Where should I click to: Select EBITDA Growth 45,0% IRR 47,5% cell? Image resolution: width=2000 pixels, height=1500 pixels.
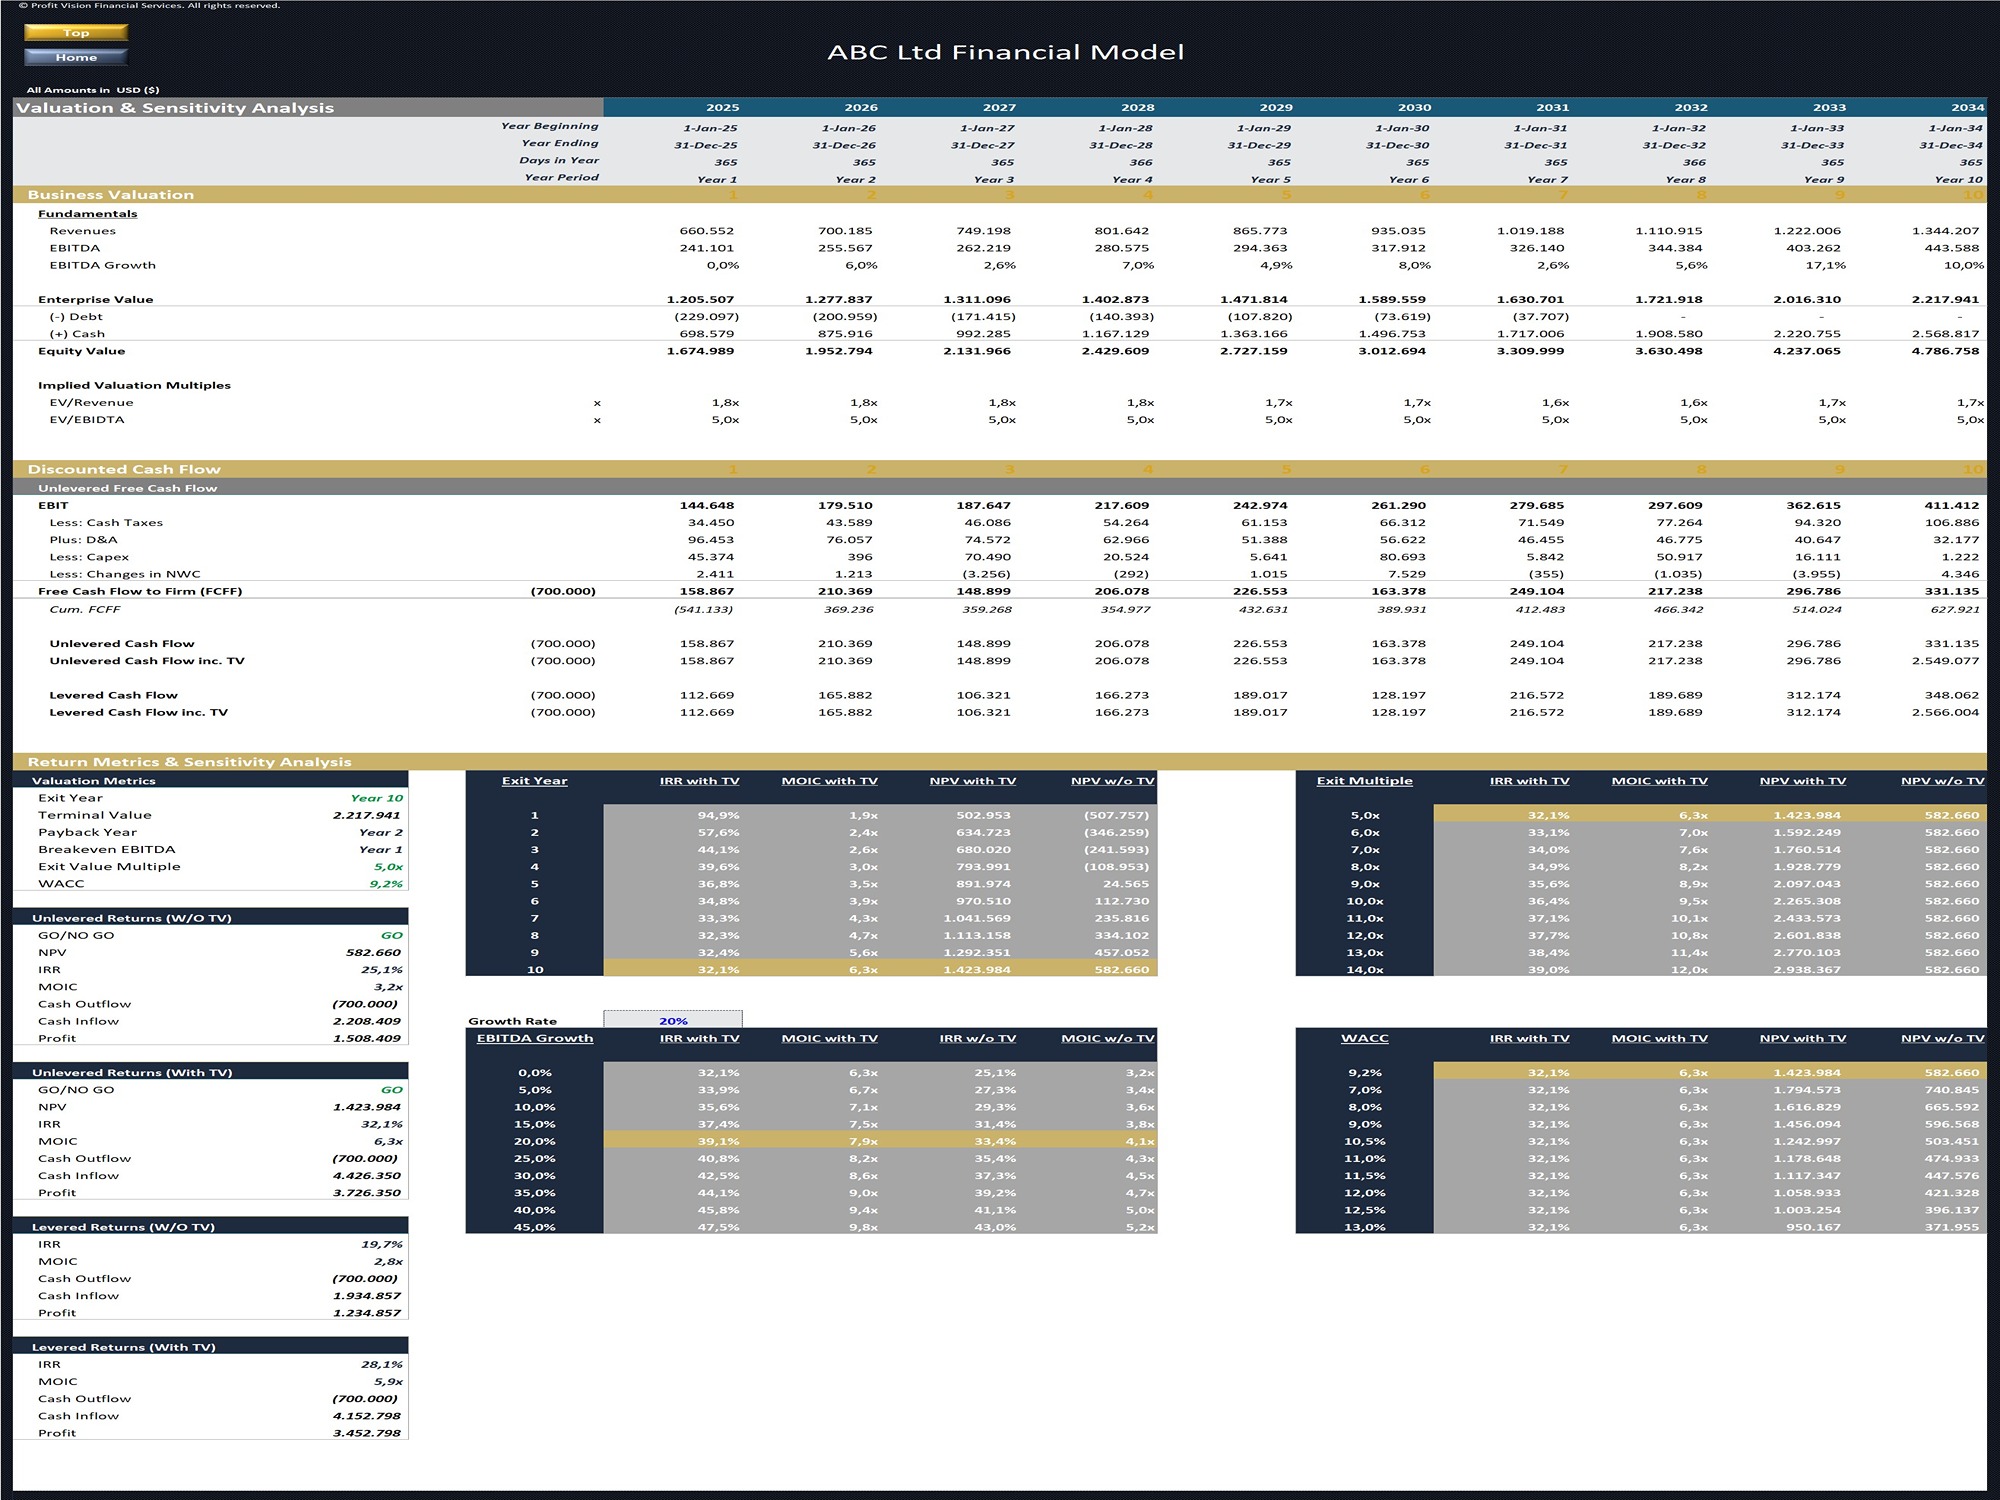[718, 1227]
